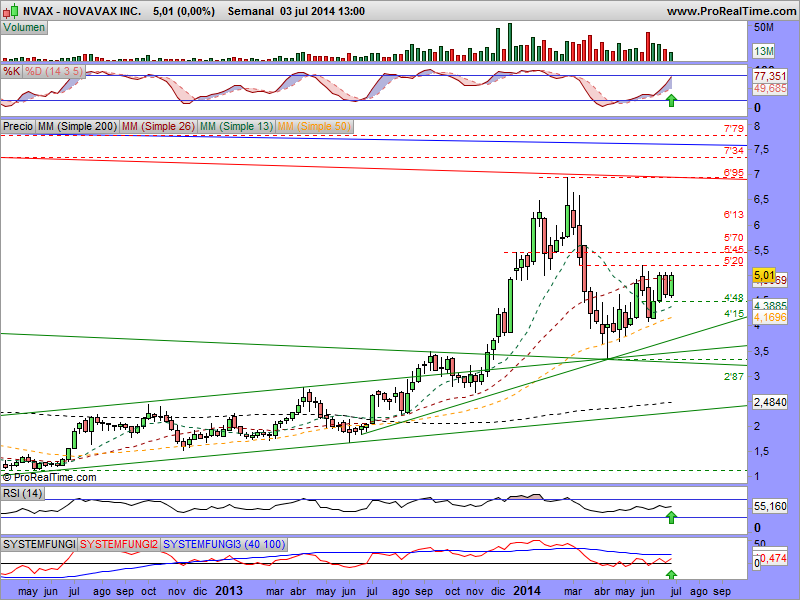Click the 13M volume value tag
The height and width of the screenshot is (600, 800).
pyautogui.click(x=764, y=51)
